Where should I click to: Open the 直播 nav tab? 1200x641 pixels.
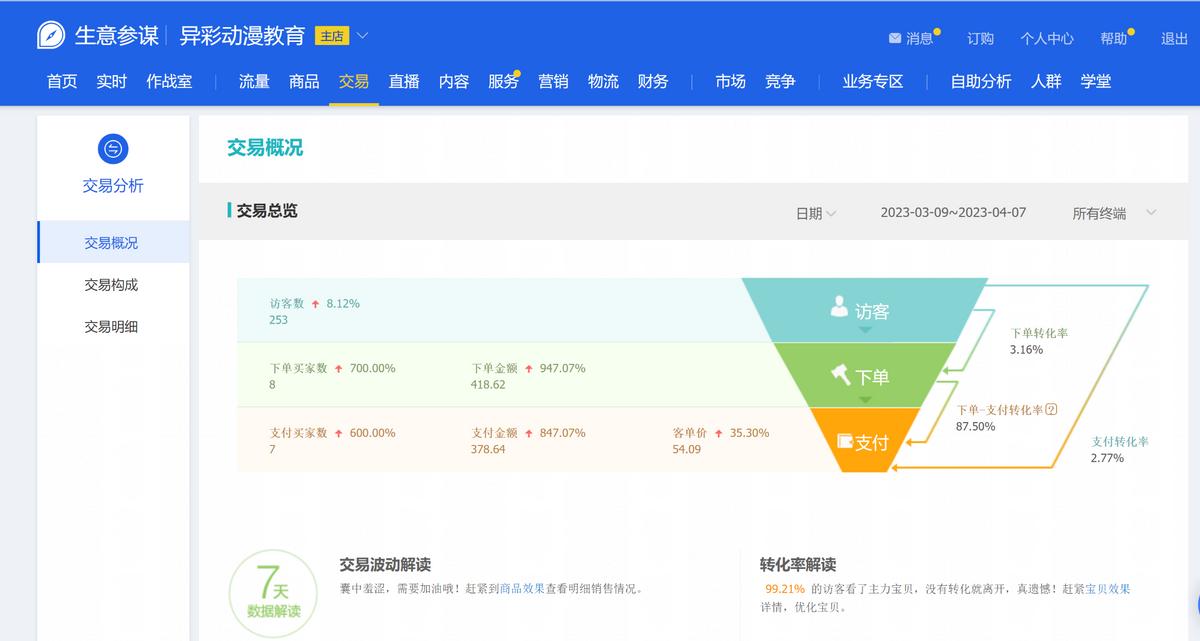coord(404,81)
